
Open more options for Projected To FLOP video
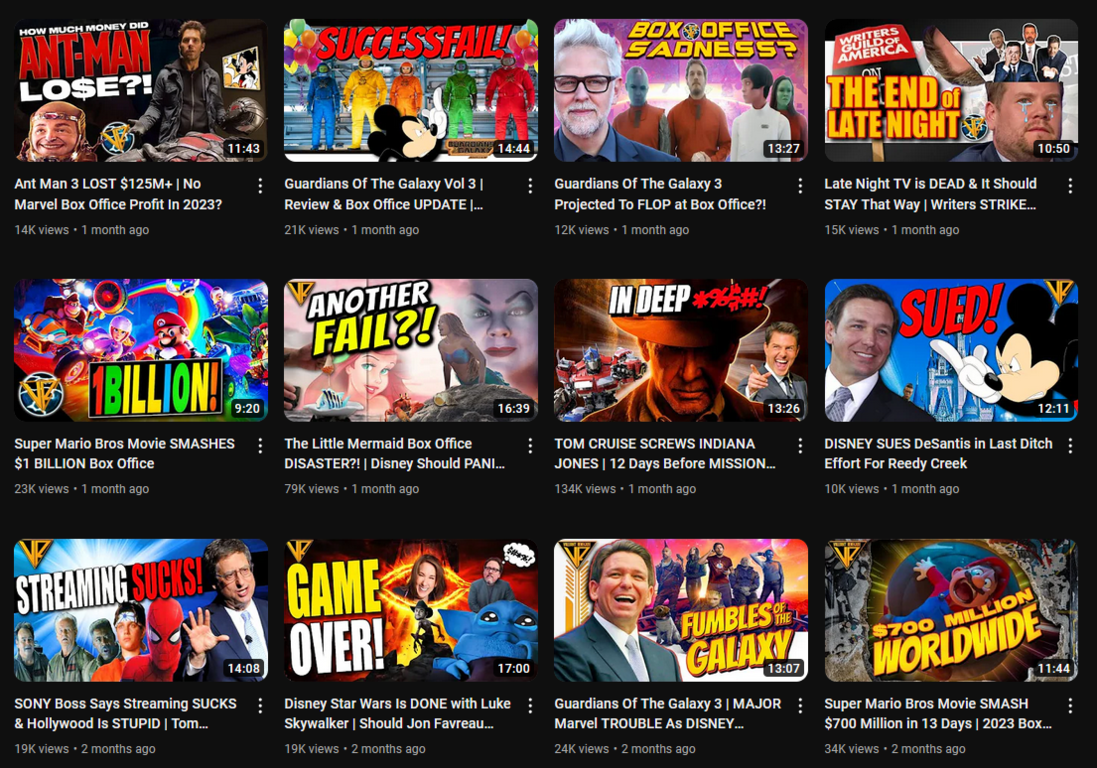800,185
